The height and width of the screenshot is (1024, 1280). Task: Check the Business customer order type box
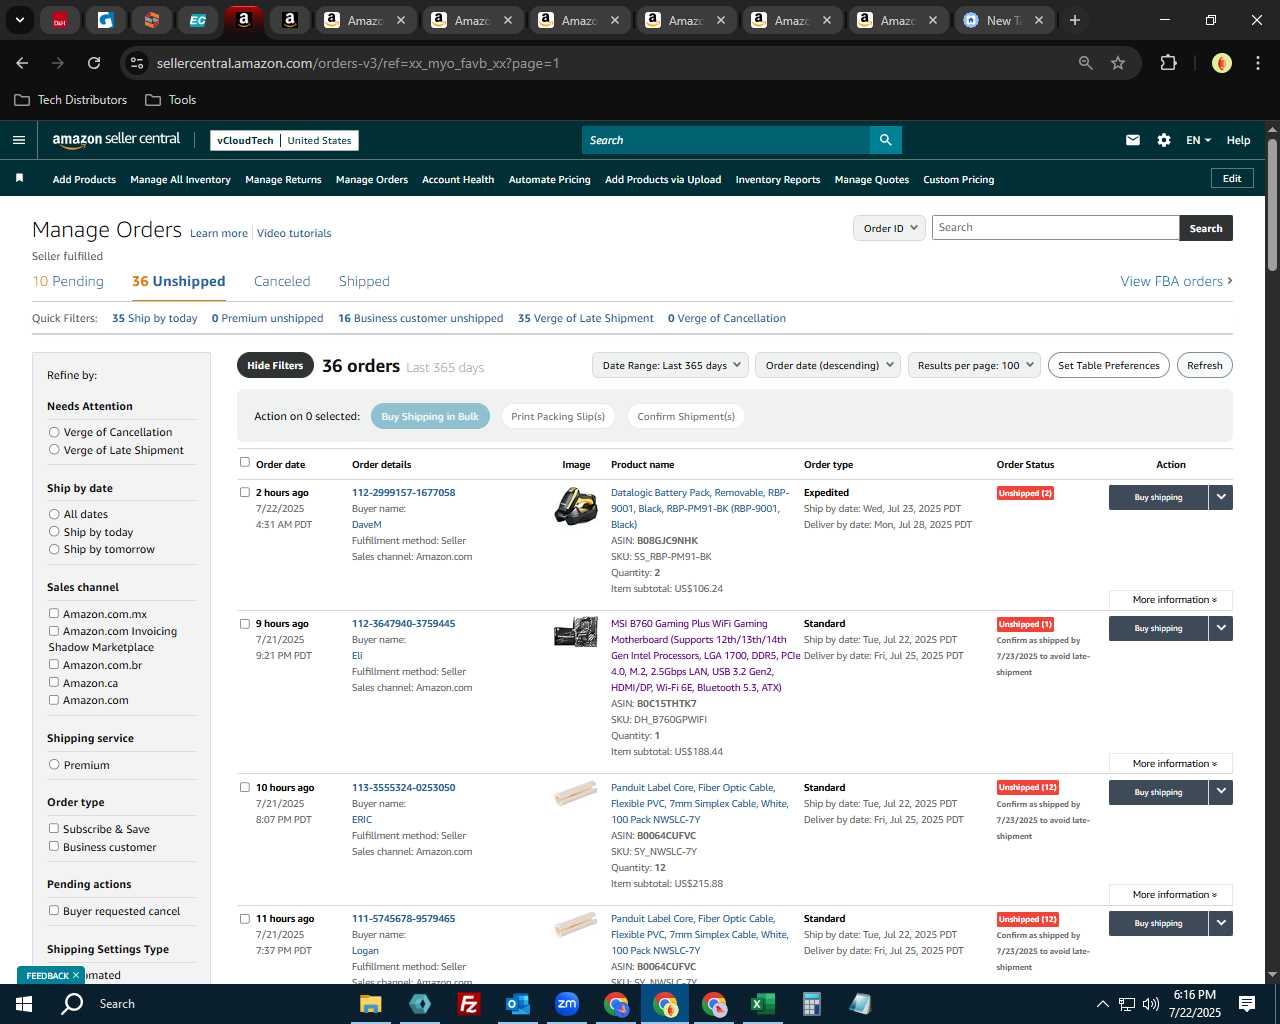[x=54, y=847]
